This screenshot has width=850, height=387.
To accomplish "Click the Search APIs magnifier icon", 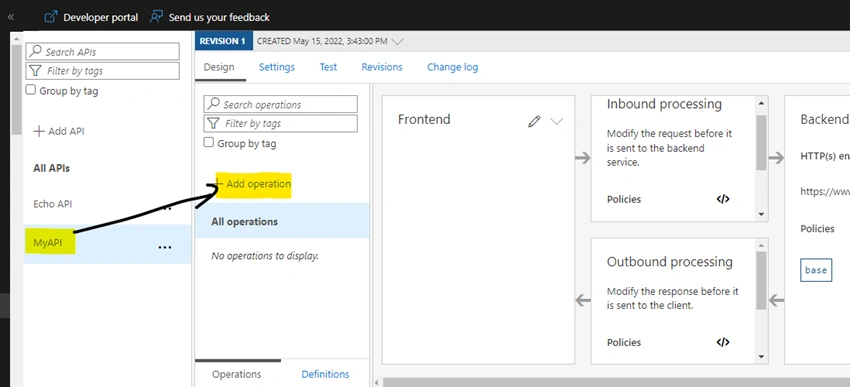I will 35,51.
